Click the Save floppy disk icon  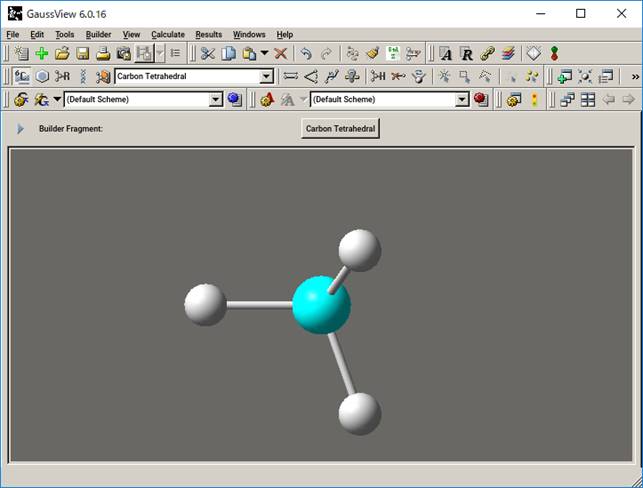pyautogui.click(x=83, y=54)
